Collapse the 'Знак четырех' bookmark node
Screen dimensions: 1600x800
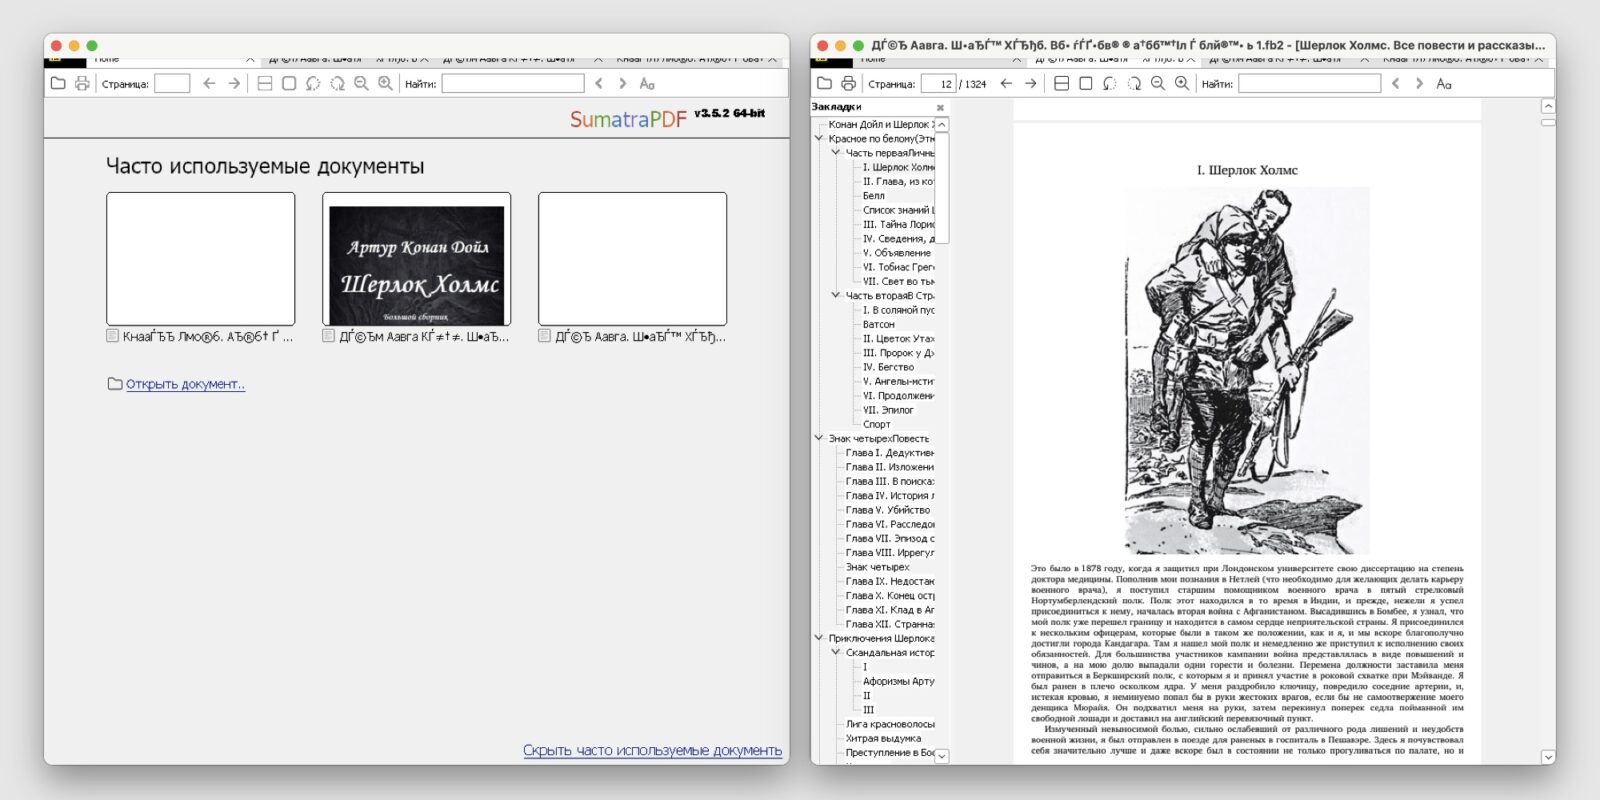pyautogui.click(x=819, y=438)
